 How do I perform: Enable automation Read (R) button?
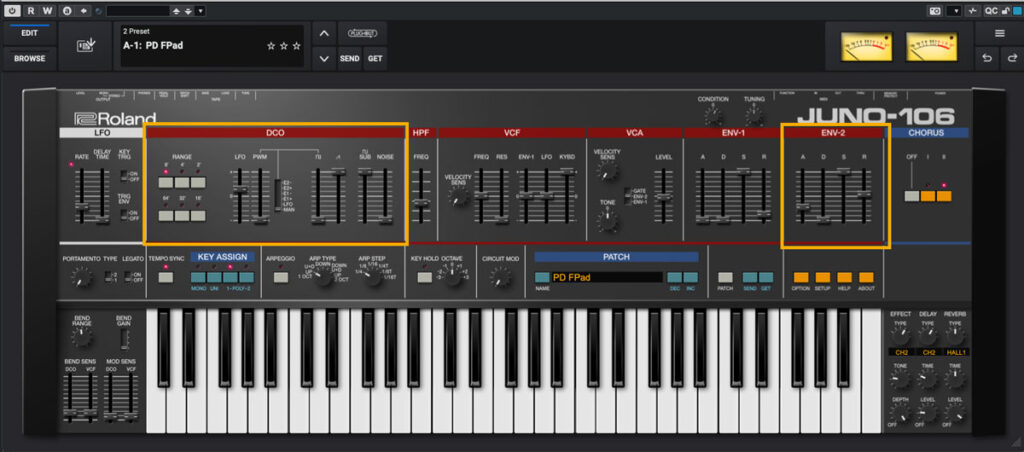click(x=31, y=10)
